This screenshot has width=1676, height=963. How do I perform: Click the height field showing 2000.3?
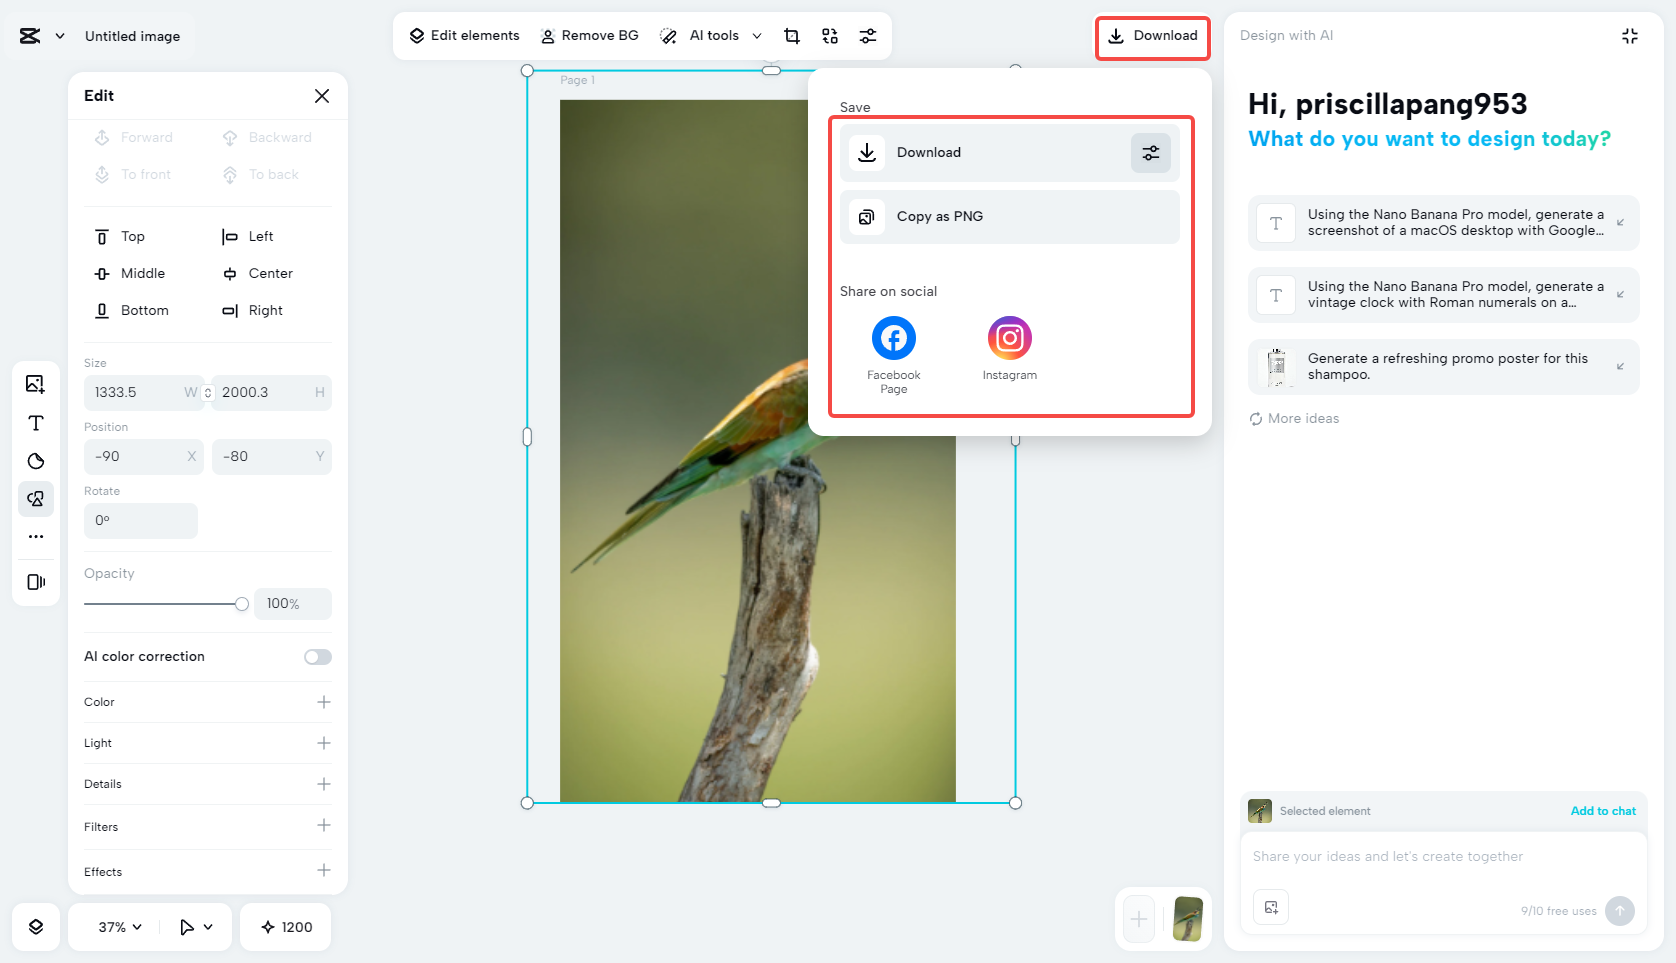point(272,393)
